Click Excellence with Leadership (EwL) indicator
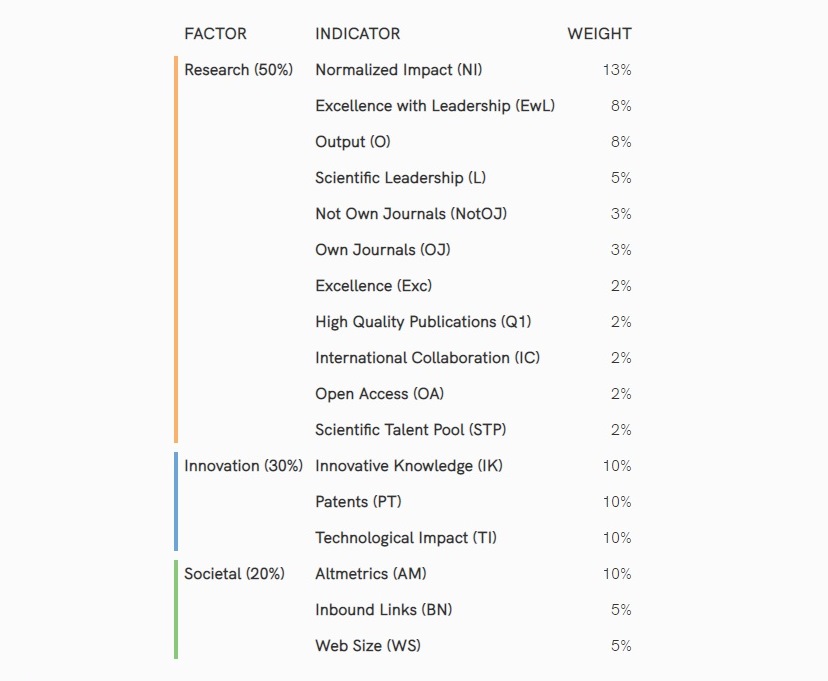Viewport: 828px width, 681px height. (434, 106)
